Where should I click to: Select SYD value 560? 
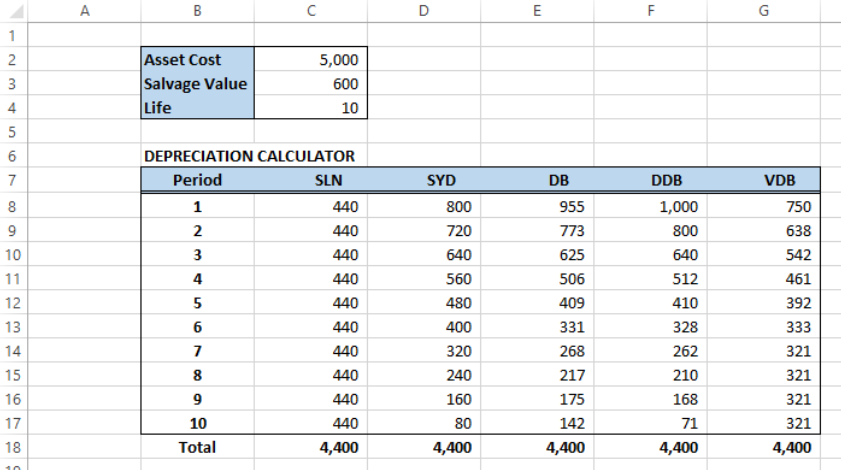tap(424, 279)
